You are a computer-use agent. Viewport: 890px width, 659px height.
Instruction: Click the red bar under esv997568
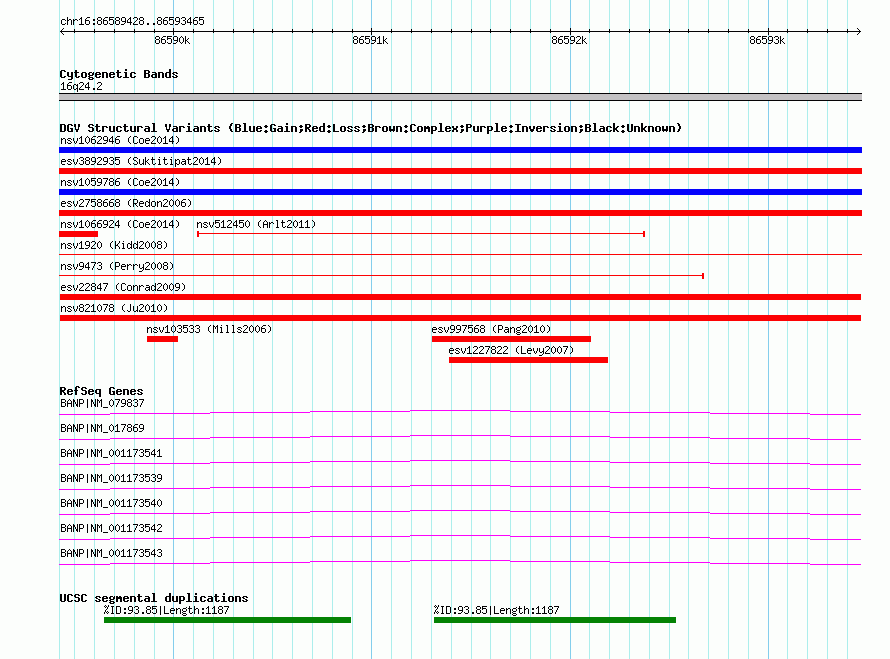(x=511, y=339)
